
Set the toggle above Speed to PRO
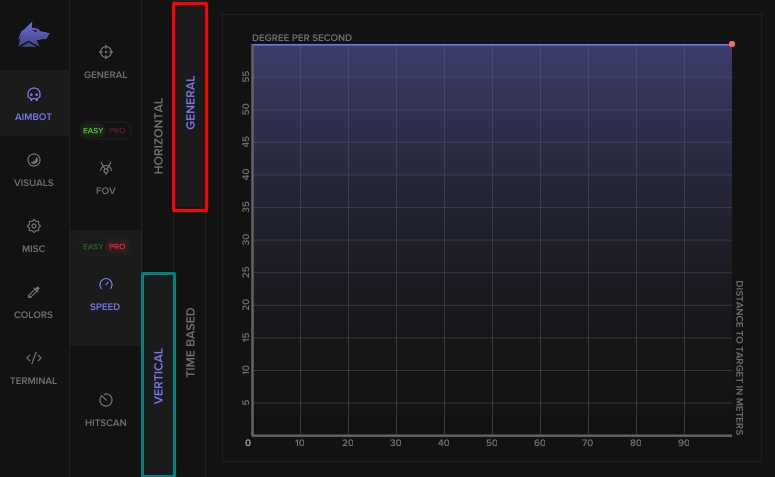(x=117, y=247)
